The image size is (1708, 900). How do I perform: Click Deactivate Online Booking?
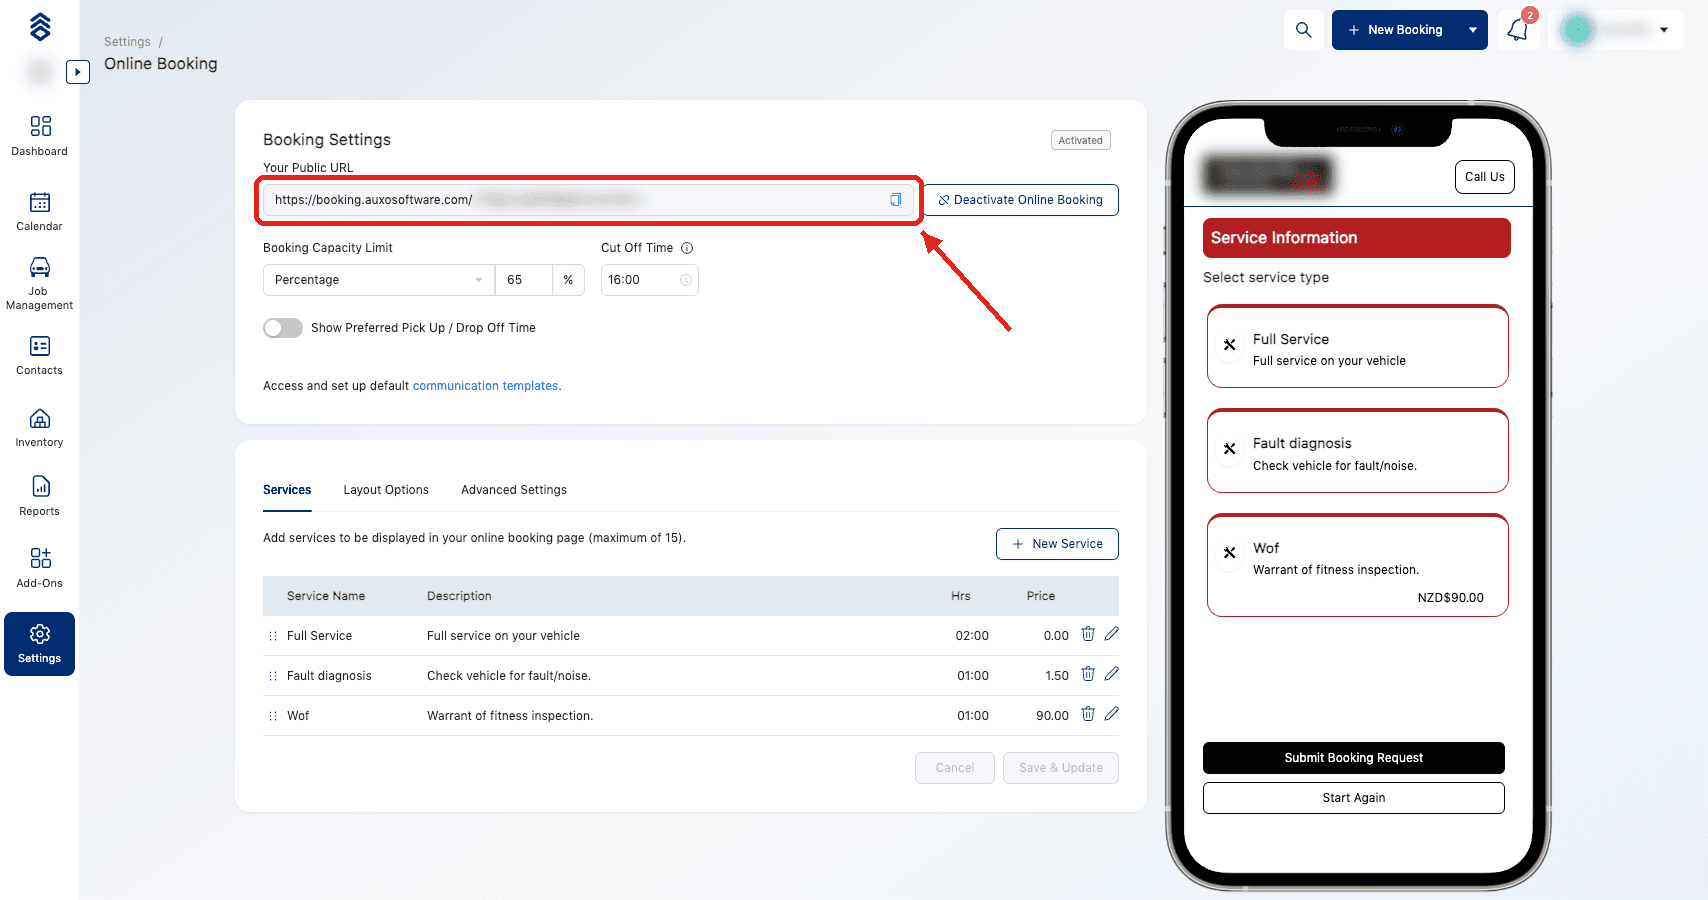coord(1021,200)
